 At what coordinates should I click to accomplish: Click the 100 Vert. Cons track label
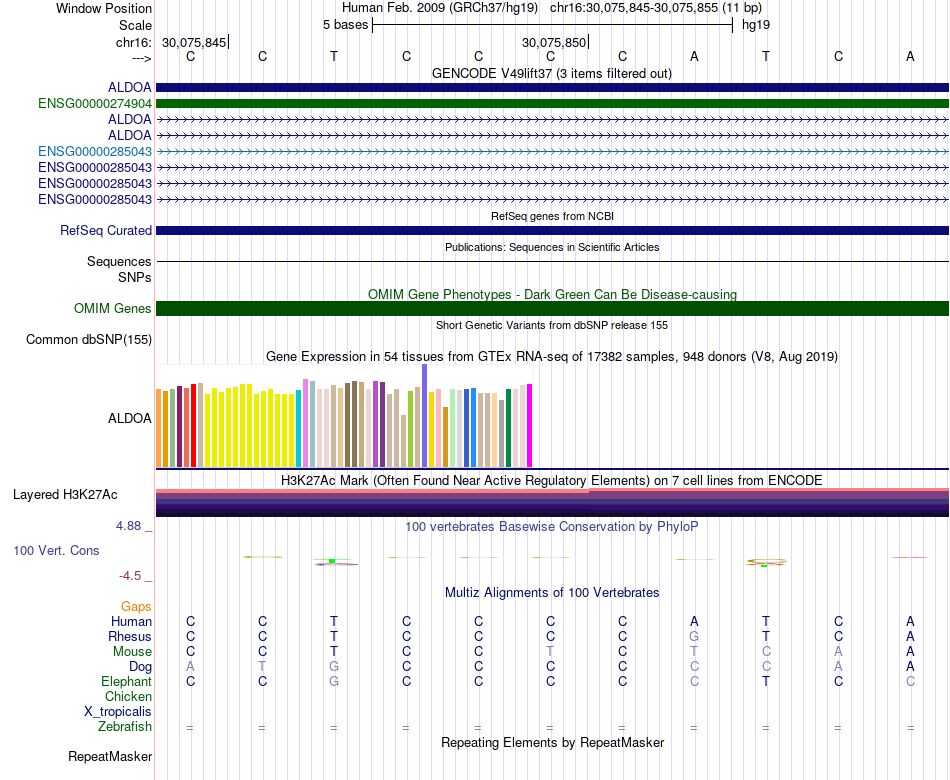[56, 550]
